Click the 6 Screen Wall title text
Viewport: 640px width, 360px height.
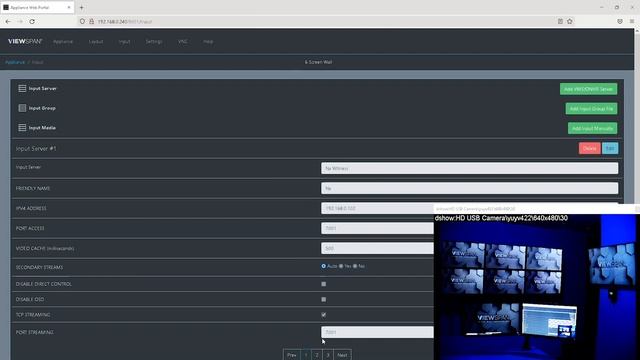[318, 62]
